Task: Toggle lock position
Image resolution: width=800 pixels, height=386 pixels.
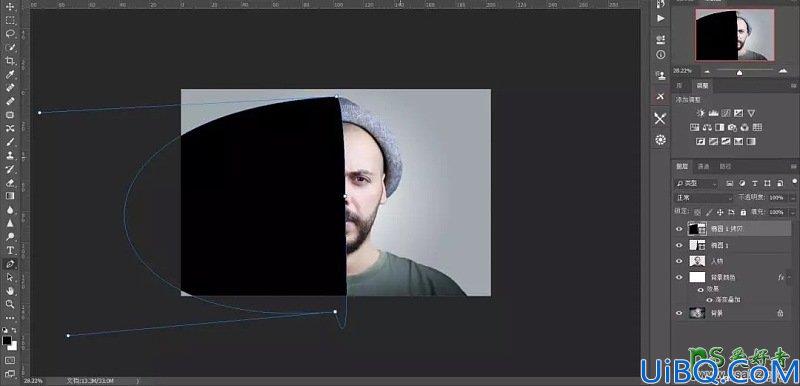Action: coord(720,212)
